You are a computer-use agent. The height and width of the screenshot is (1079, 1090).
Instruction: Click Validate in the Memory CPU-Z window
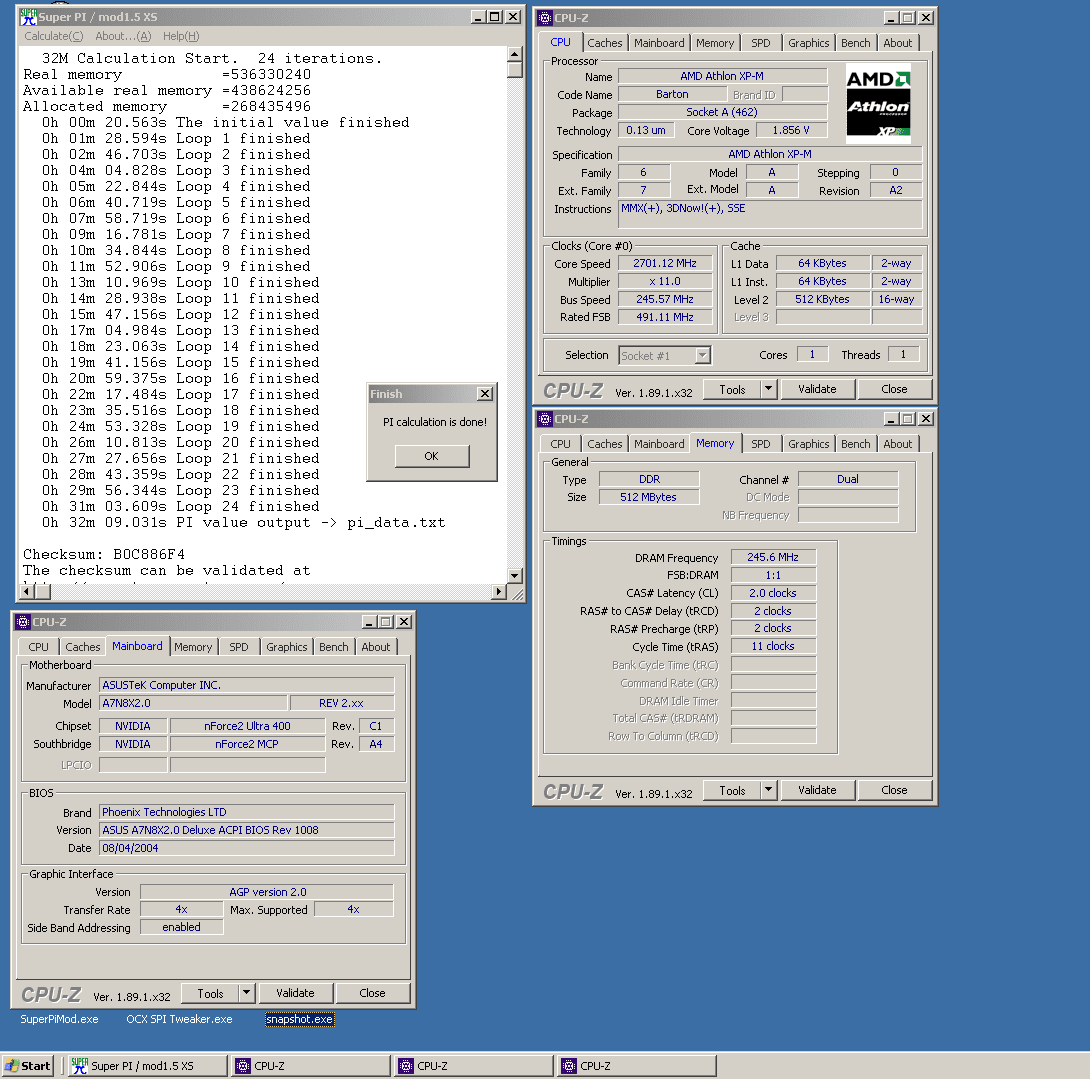tap(818, 790)
